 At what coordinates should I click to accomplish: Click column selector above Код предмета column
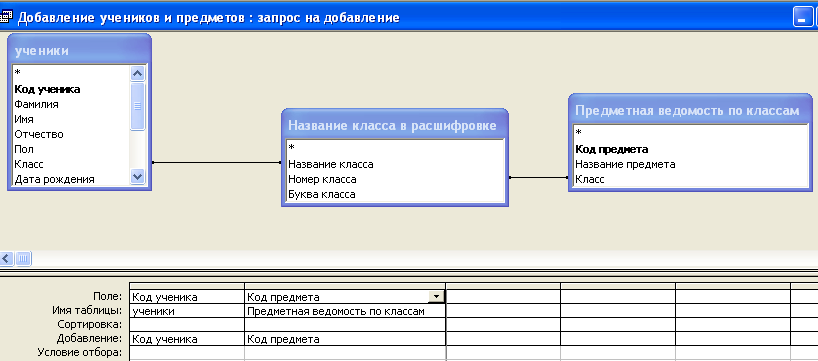tap(345, 286)
